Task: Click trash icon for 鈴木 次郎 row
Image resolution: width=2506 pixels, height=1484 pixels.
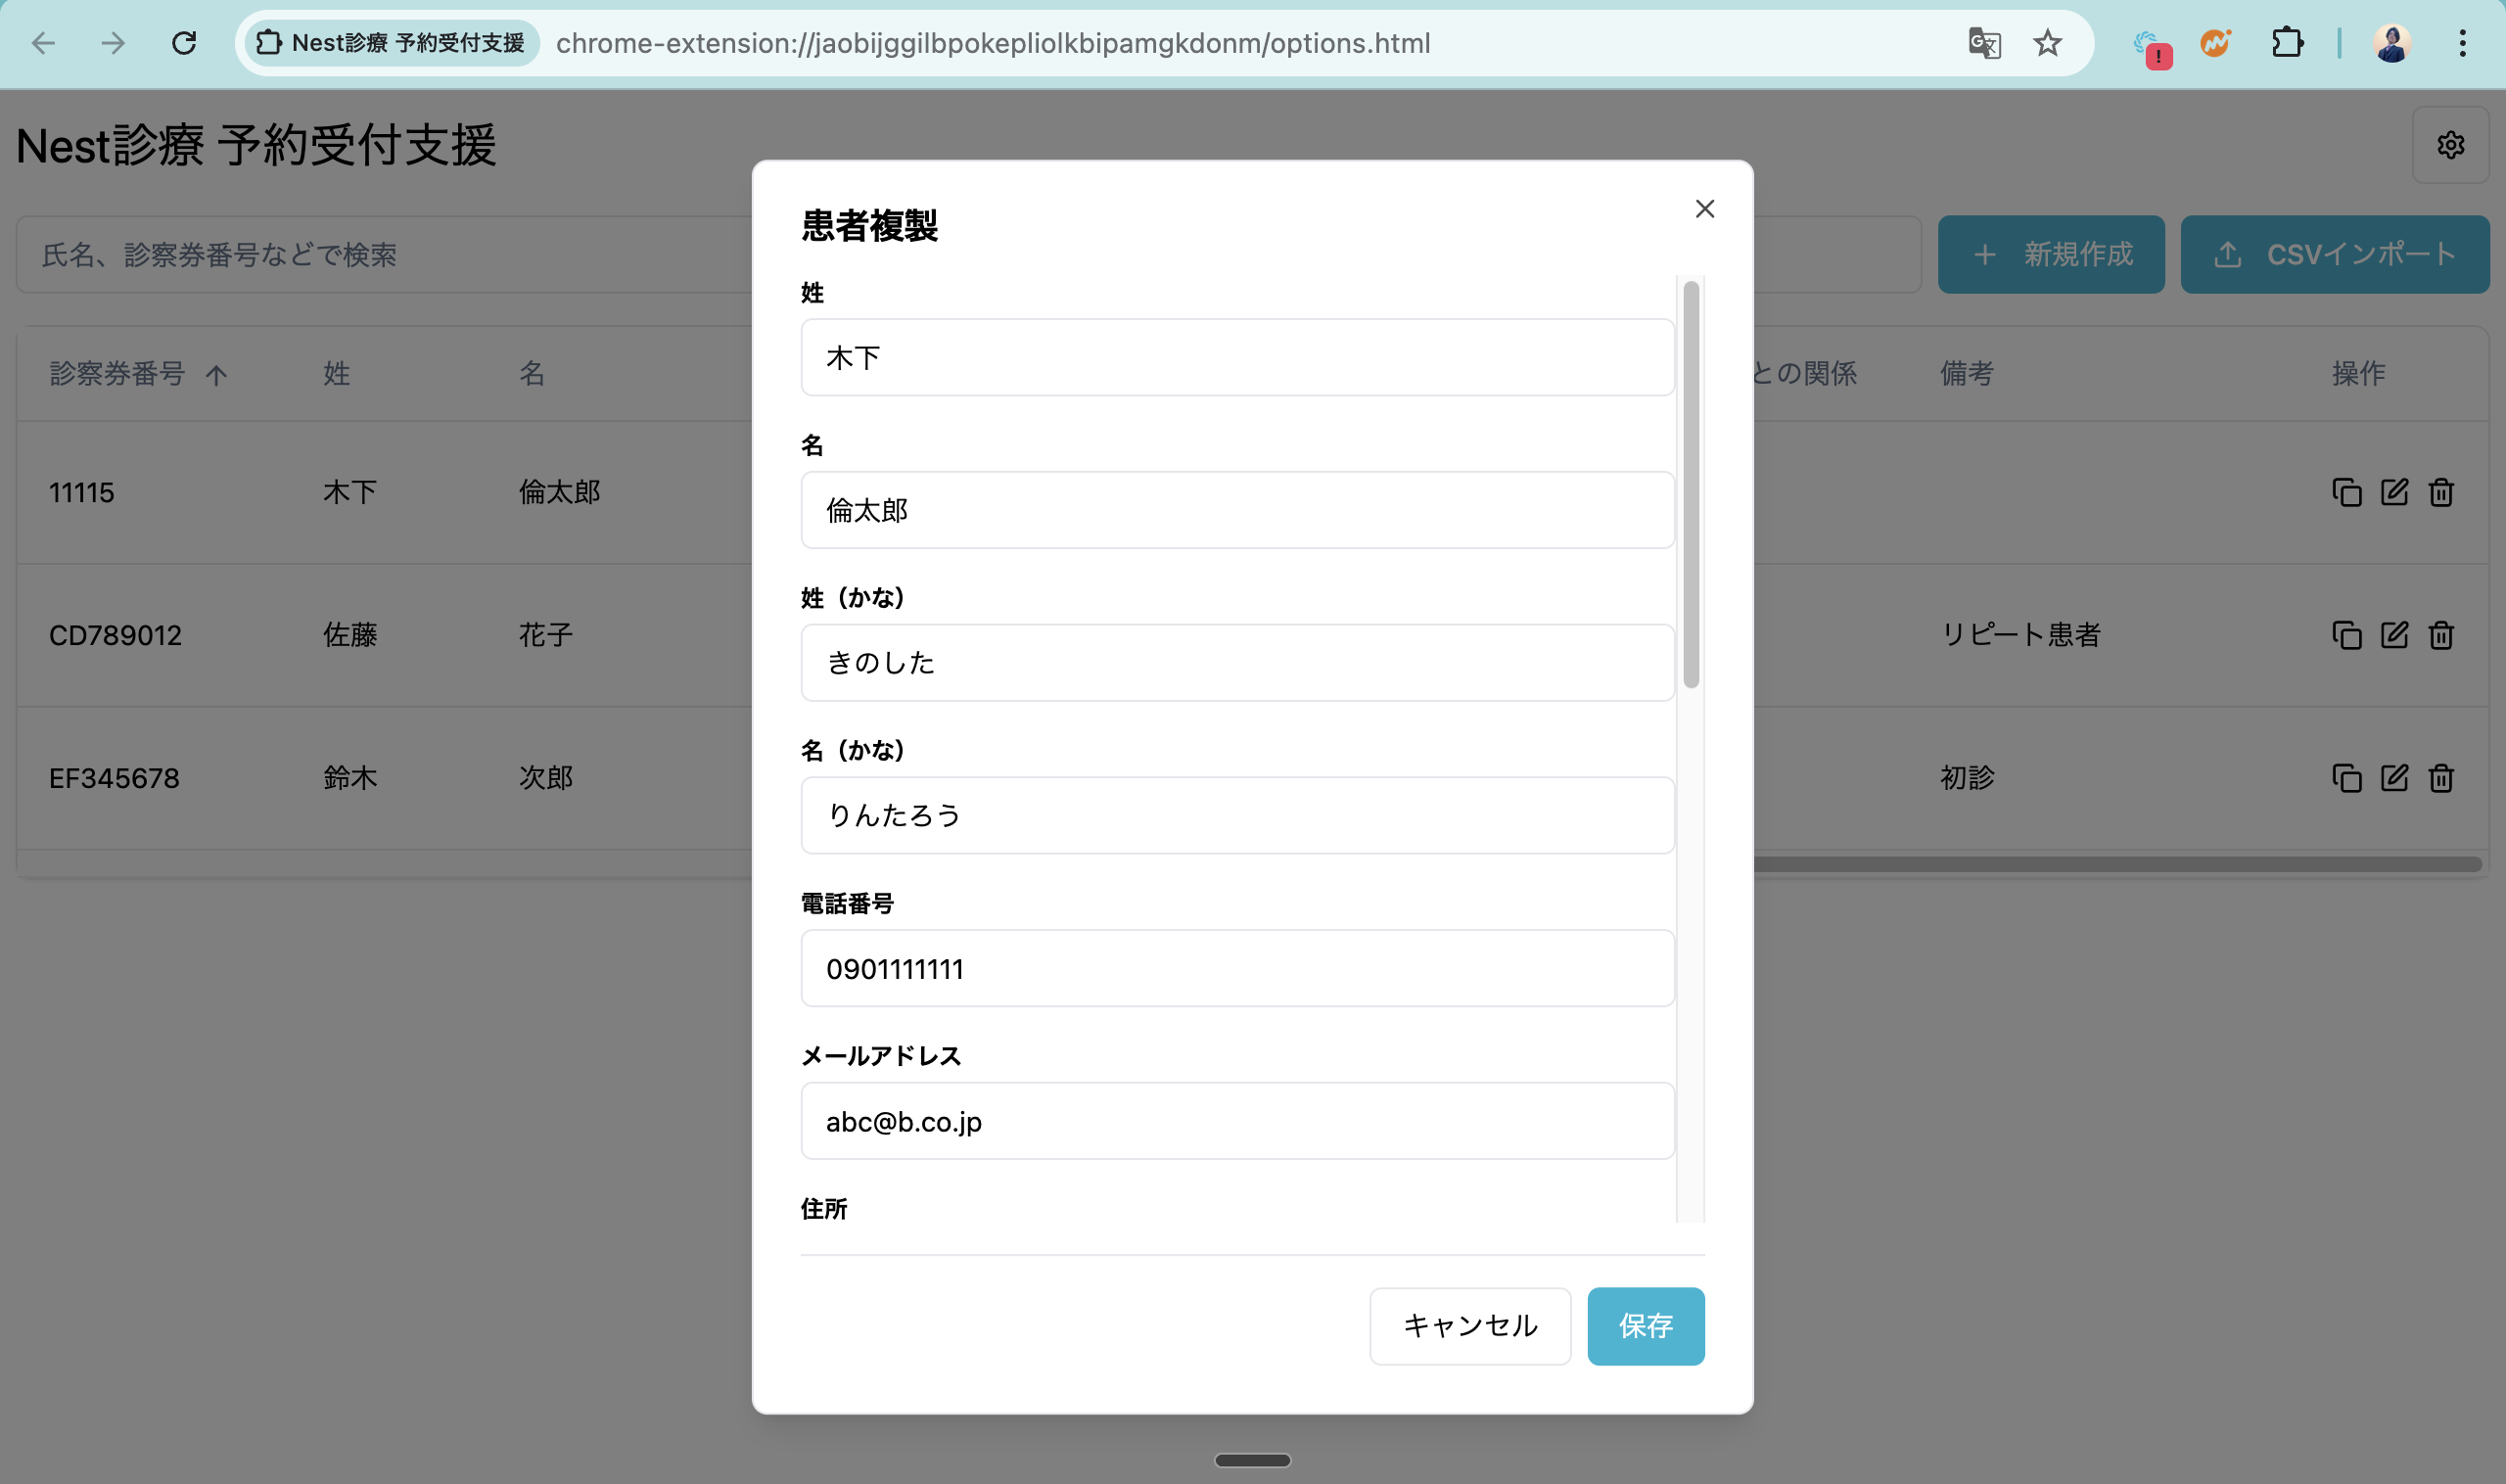Action: click(x=2441, y=778)
